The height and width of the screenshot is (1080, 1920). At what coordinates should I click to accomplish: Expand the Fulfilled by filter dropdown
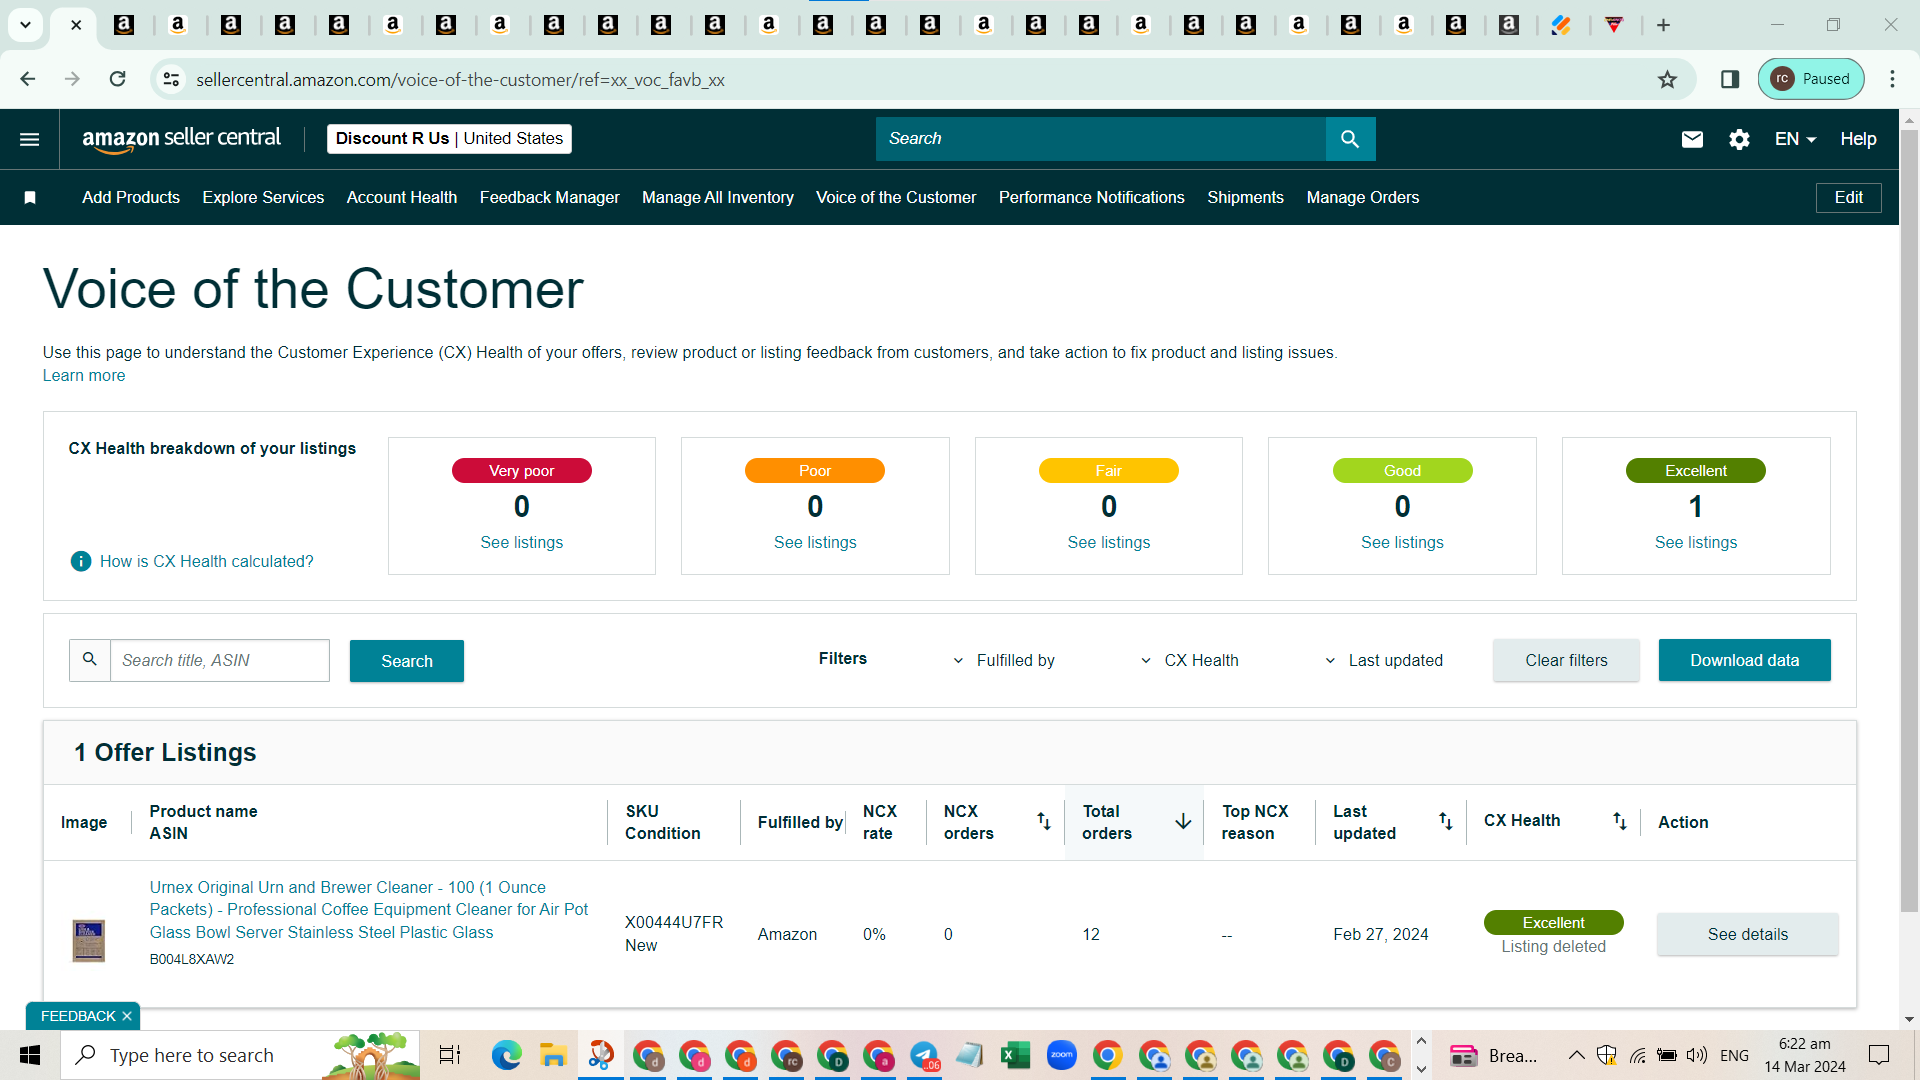point(1004,660)
